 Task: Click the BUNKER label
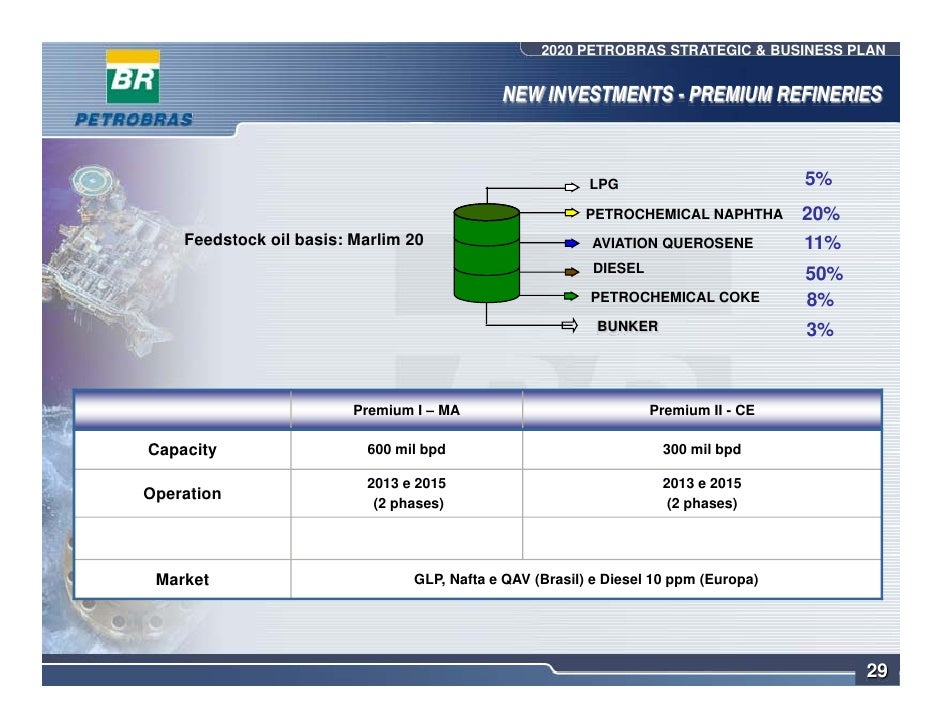tap(627, 326)
